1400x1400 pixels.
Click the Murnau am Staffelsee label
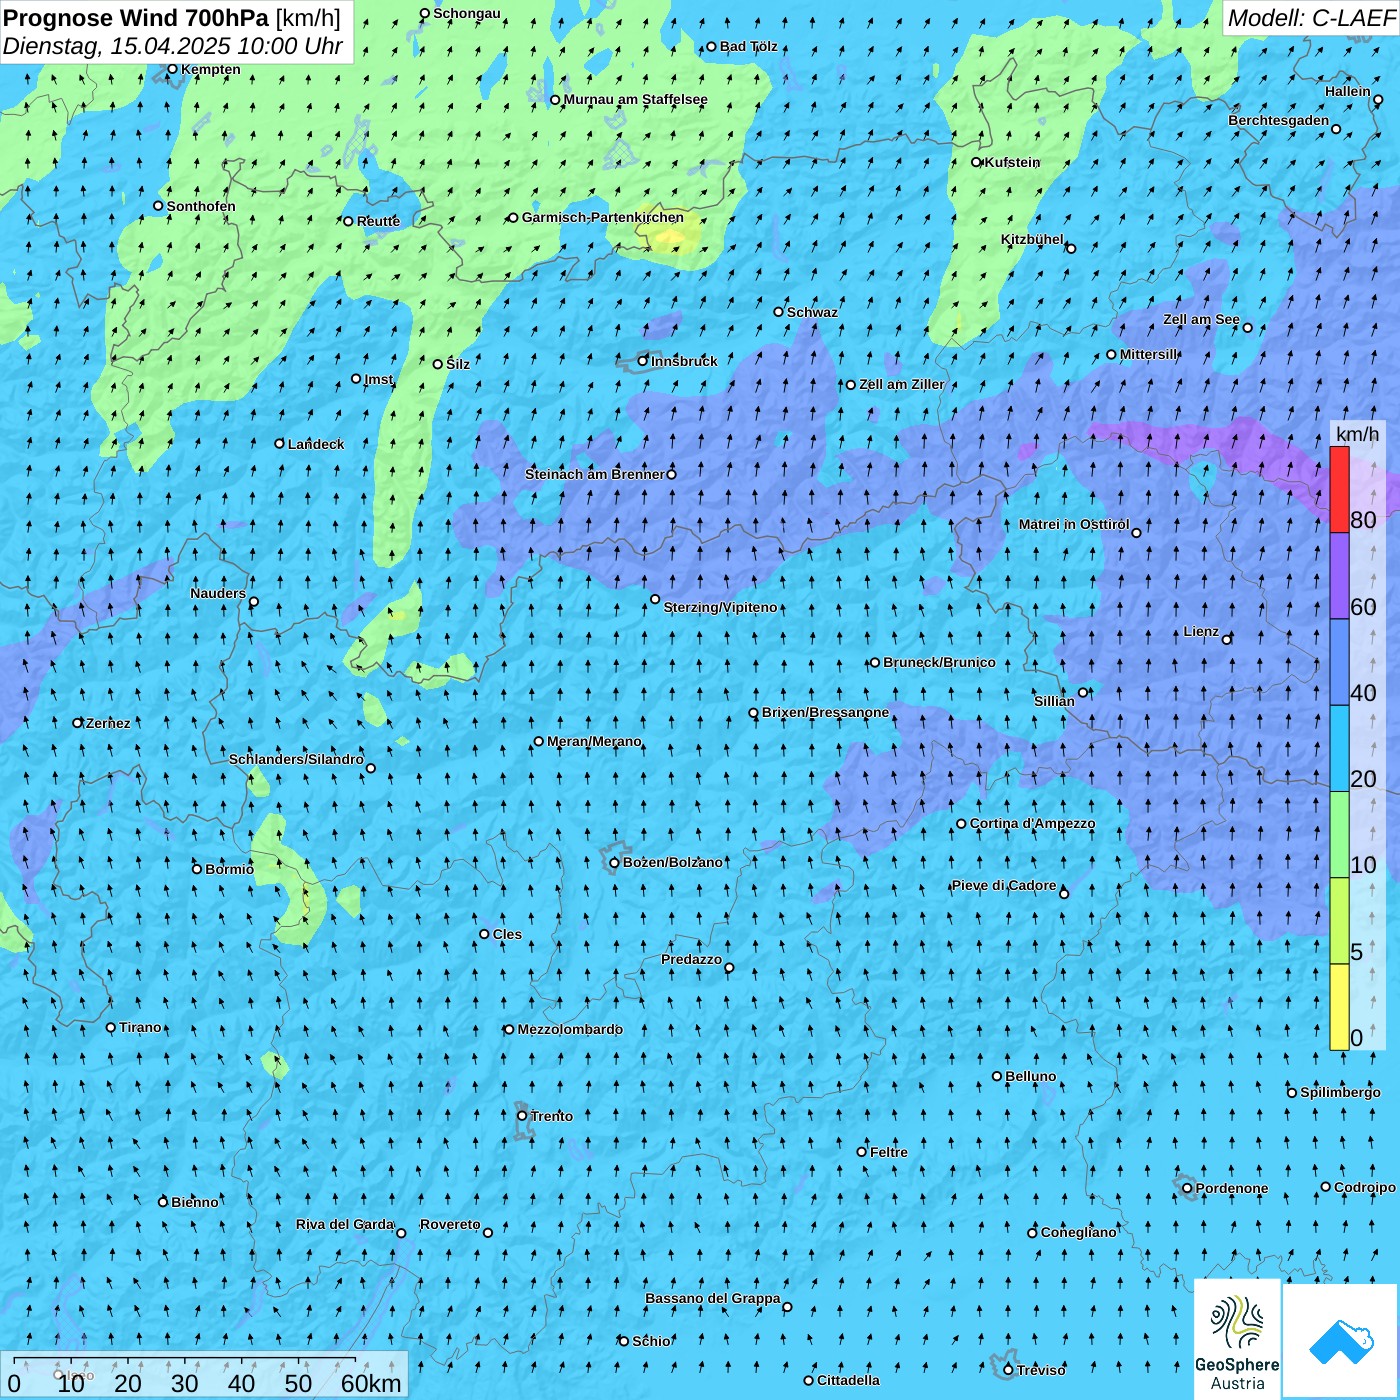[635, 99]
